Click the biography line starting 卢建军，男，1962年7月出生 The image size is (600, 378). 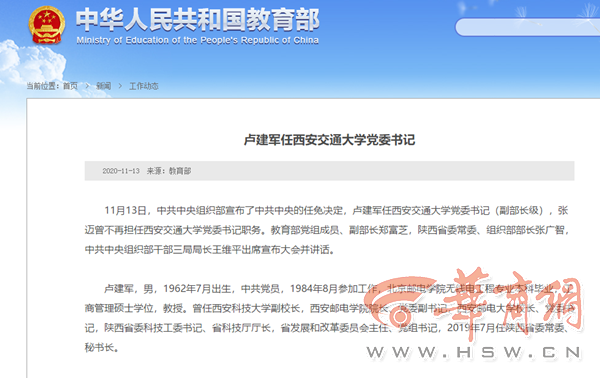(338, 288)
